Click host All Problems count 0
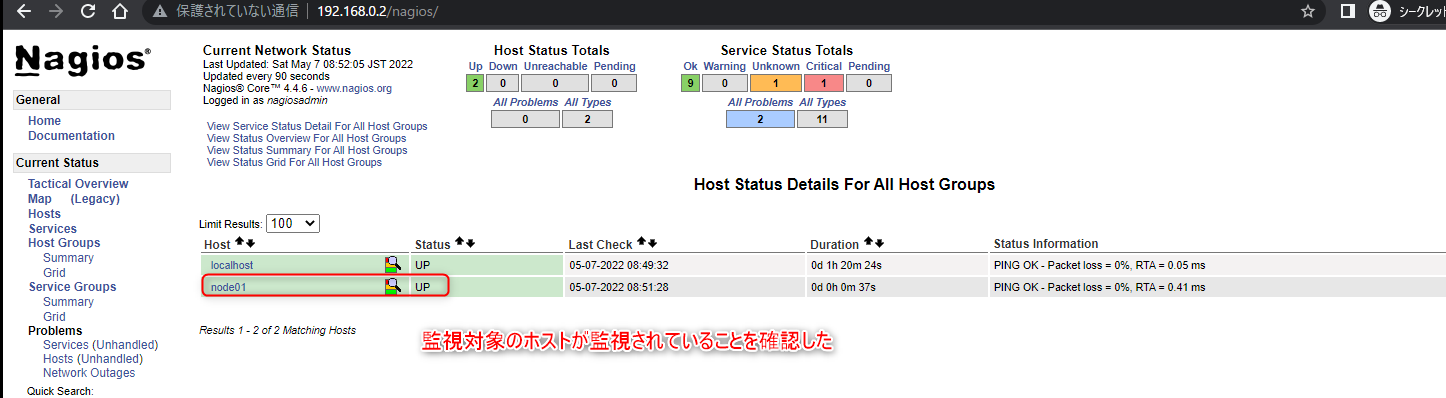Viewport: 1446px width, 398px height. (525, 119)
